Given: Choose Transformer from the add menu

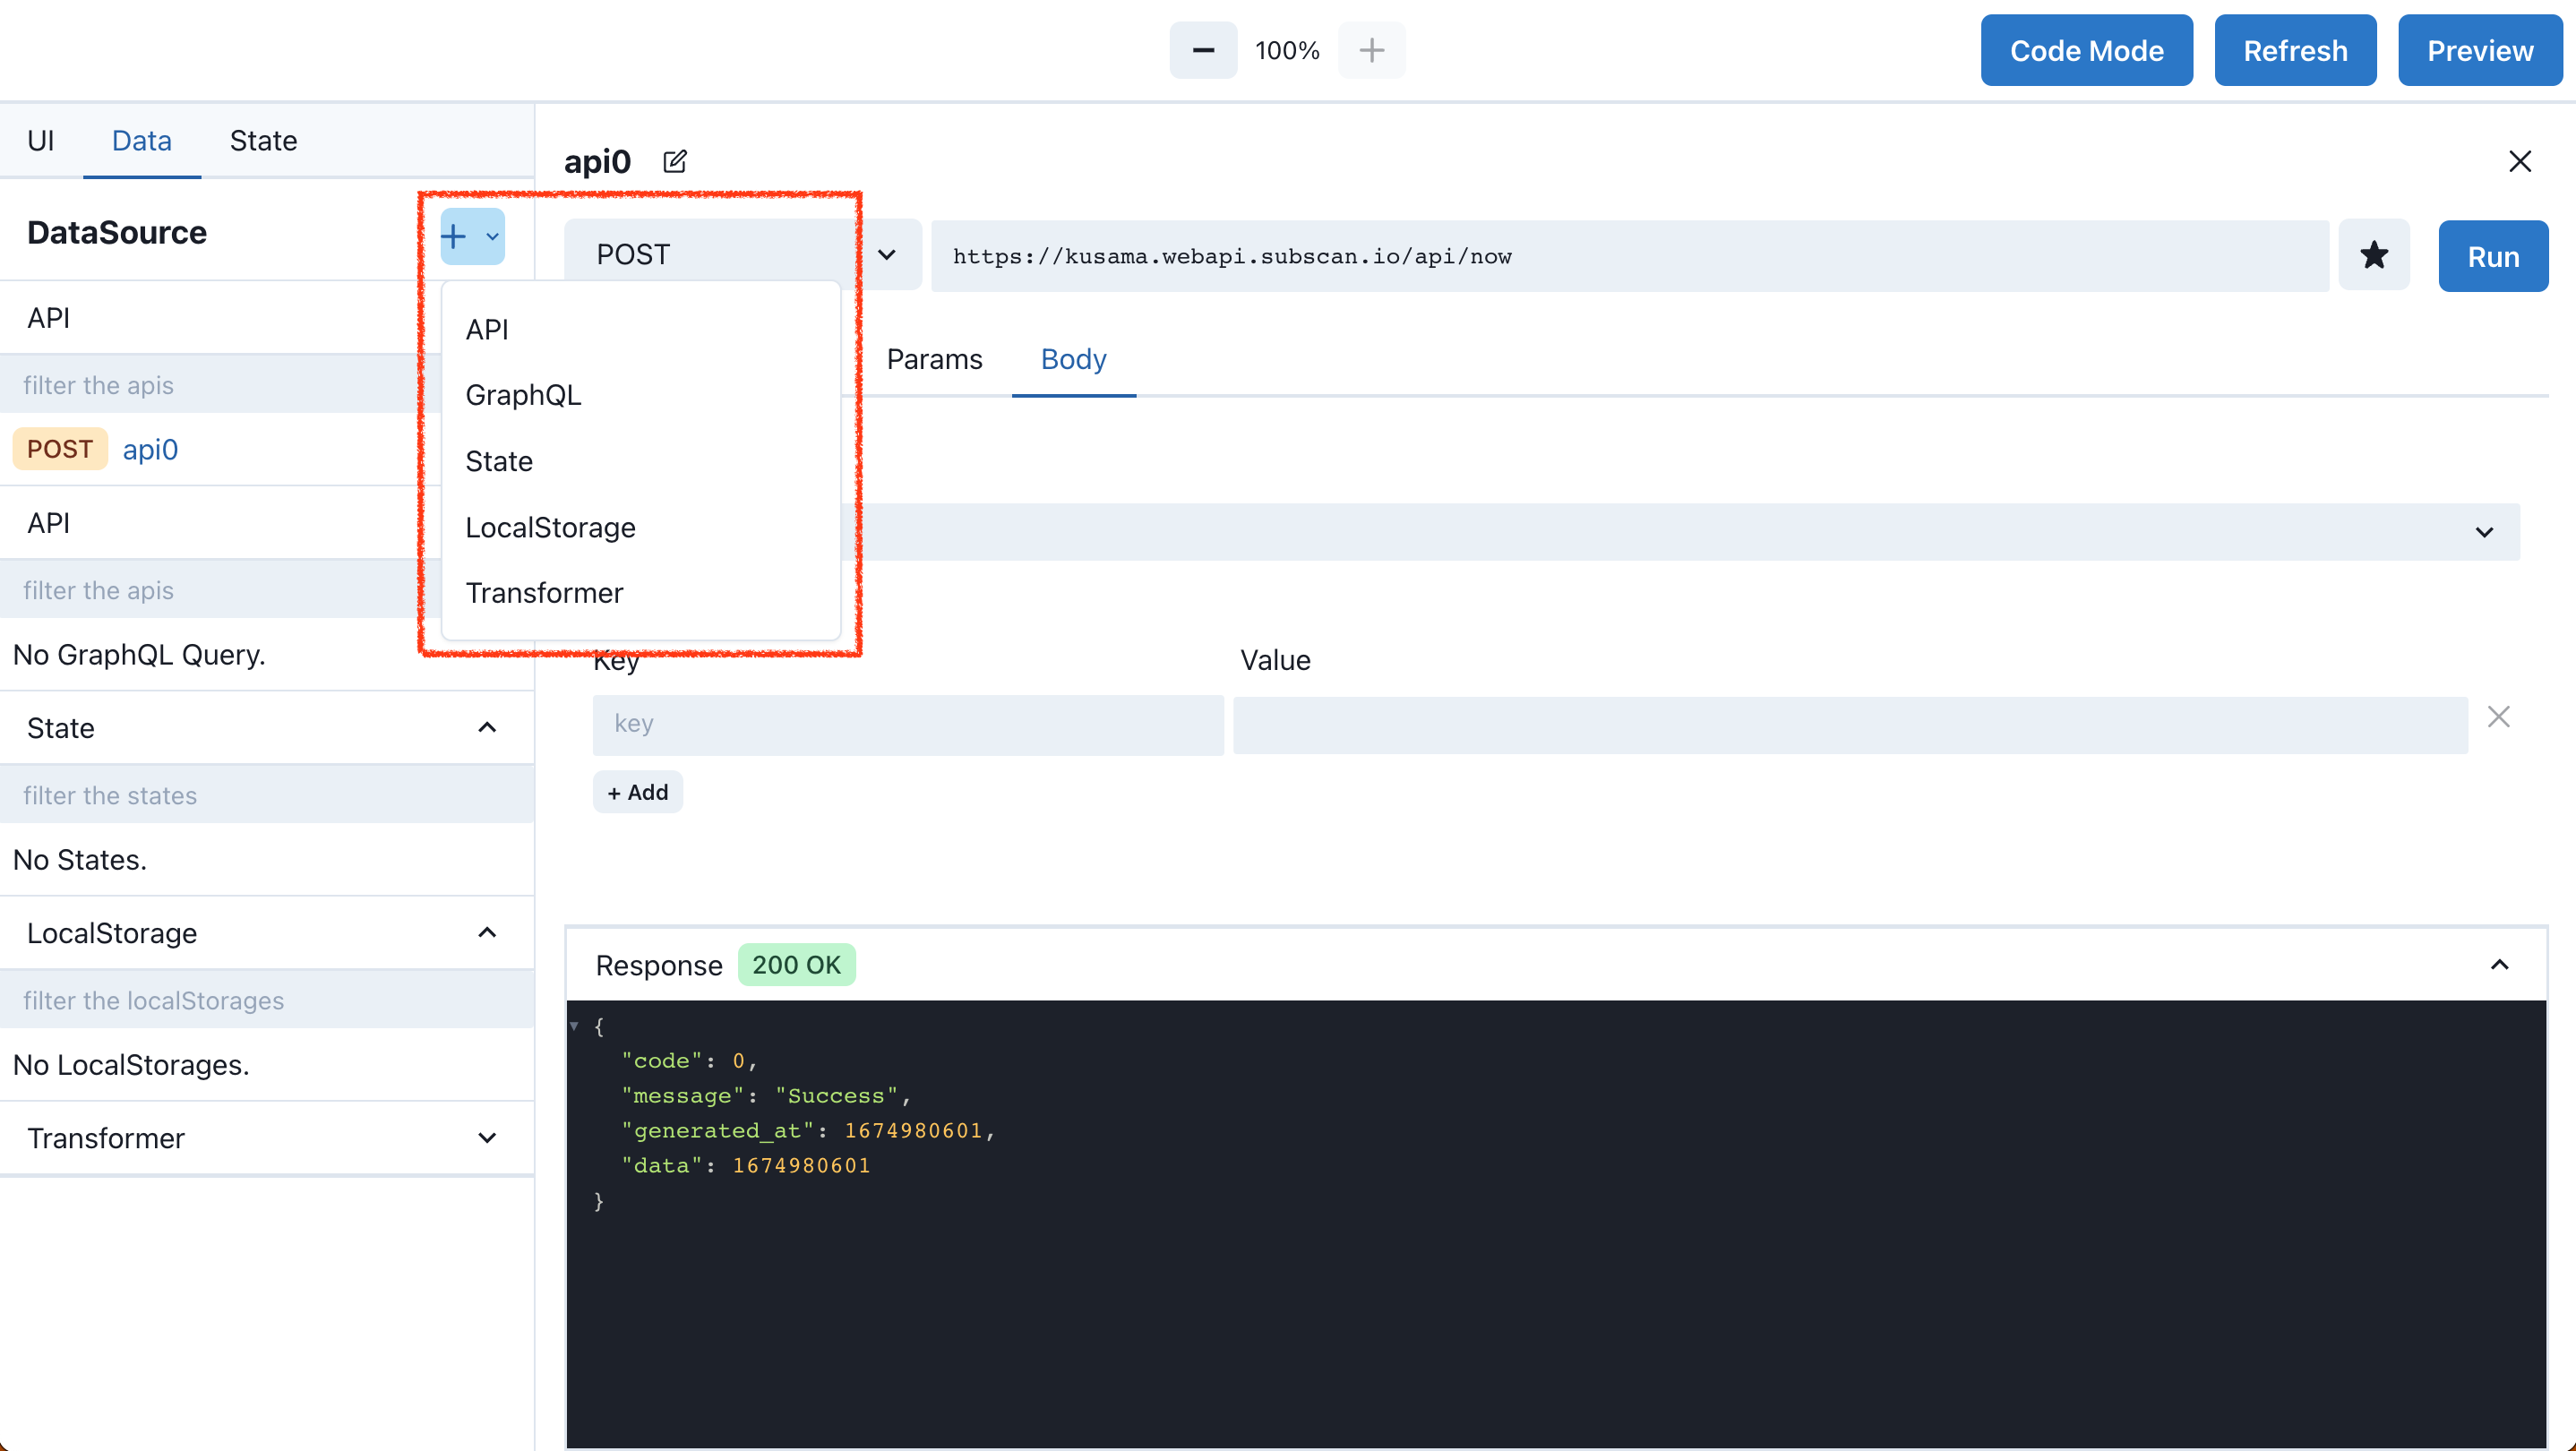Looking at the screenshot, I should click(640, 593).
